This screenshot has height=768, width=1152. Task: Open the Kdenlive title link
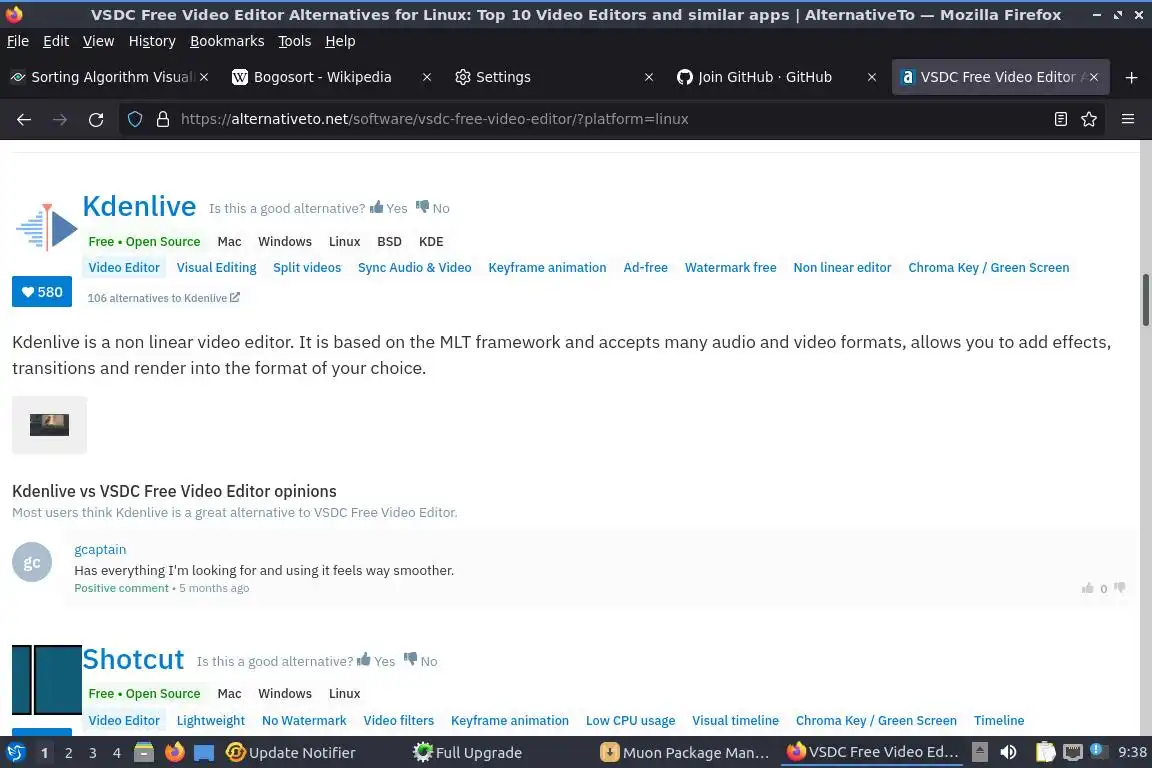(x=139, y=207)
